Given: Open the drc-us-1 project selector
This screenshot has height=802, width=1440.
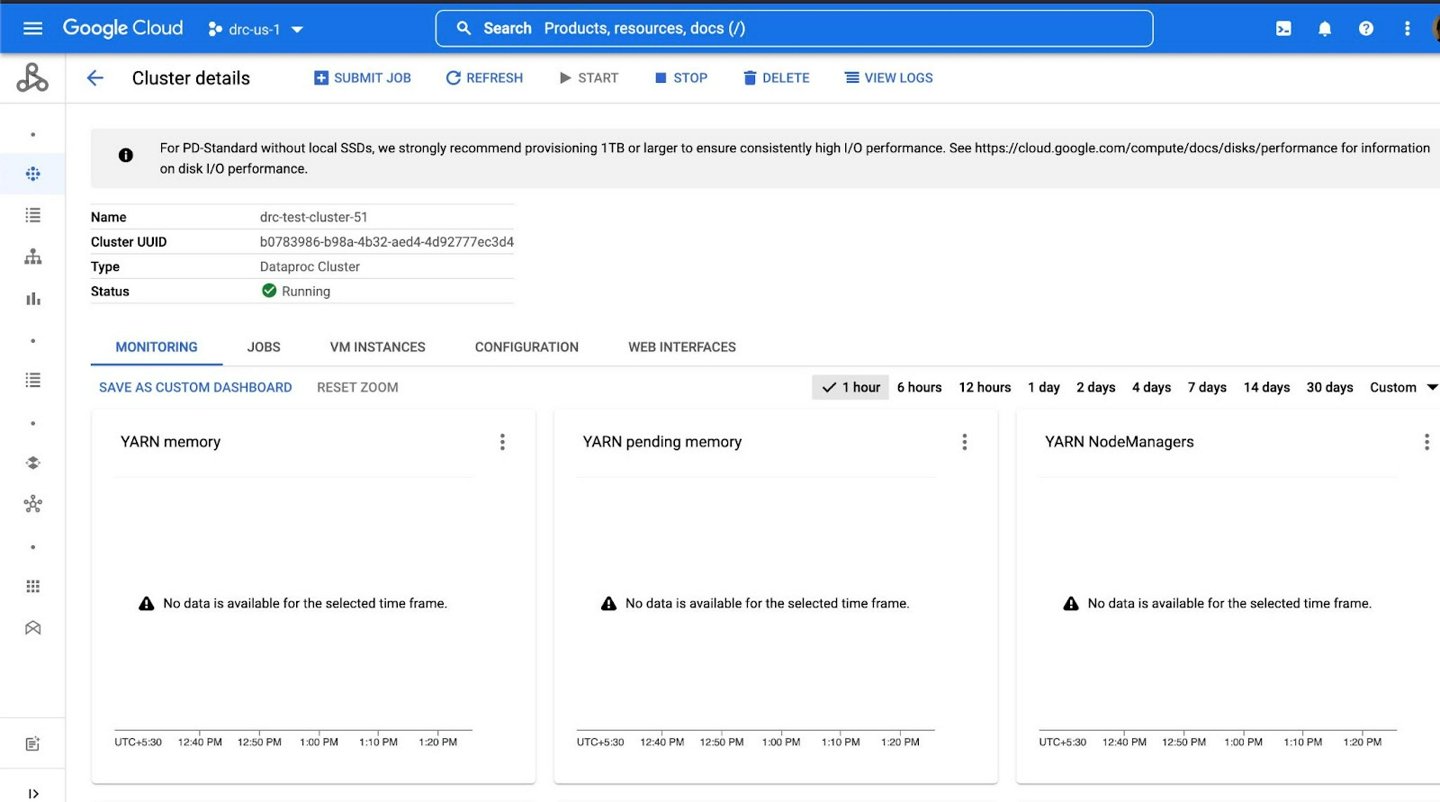Looking at the screenshot, I should (x=255, y=29).
